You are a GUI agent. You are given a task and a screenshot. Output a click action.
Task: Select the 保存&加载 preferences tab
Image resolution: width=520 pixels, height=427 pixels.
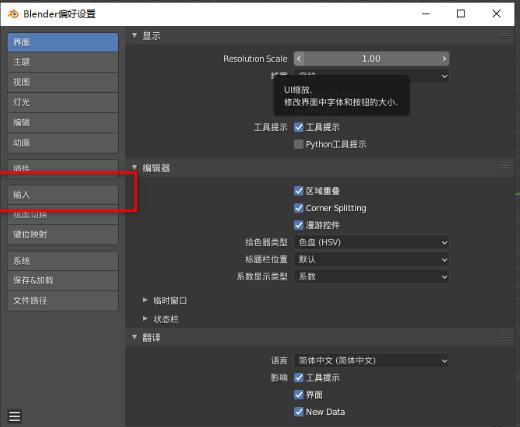point(63,281)
